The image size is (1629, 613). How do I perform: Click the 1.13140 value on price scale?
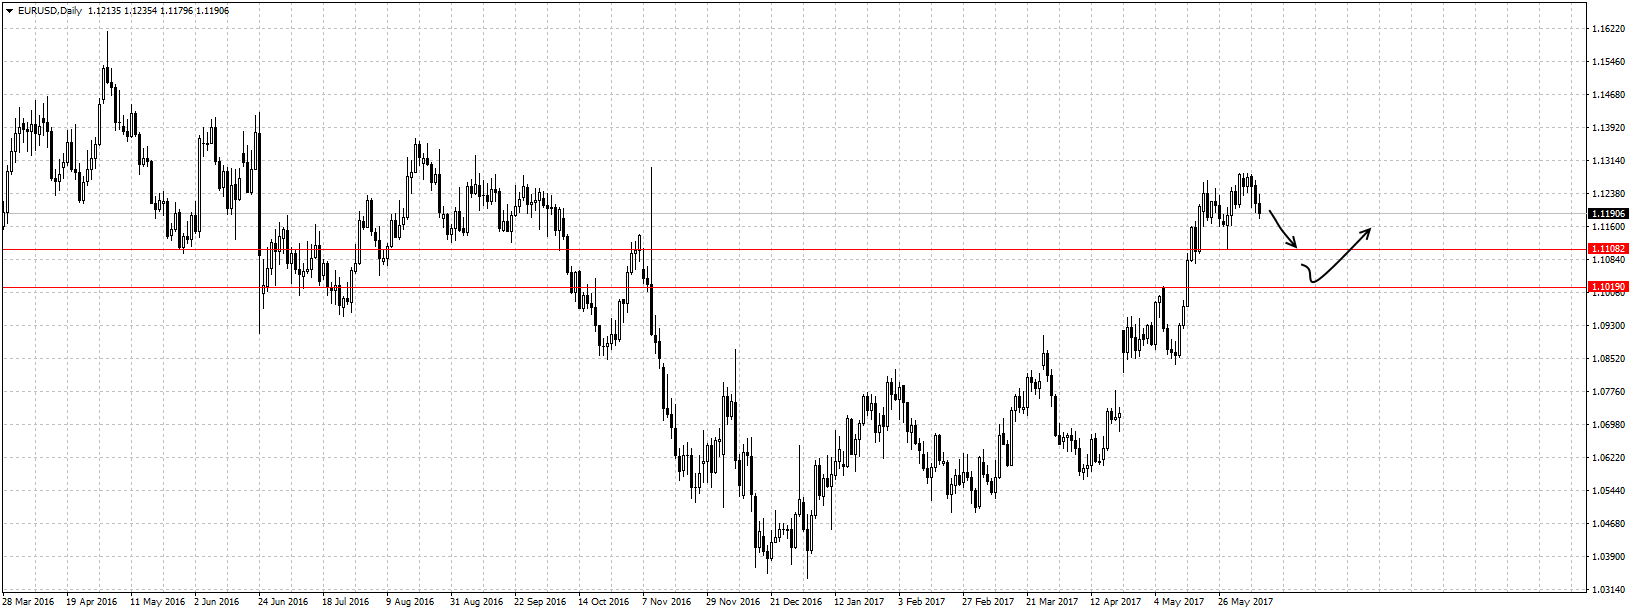tap(1607, 161)
